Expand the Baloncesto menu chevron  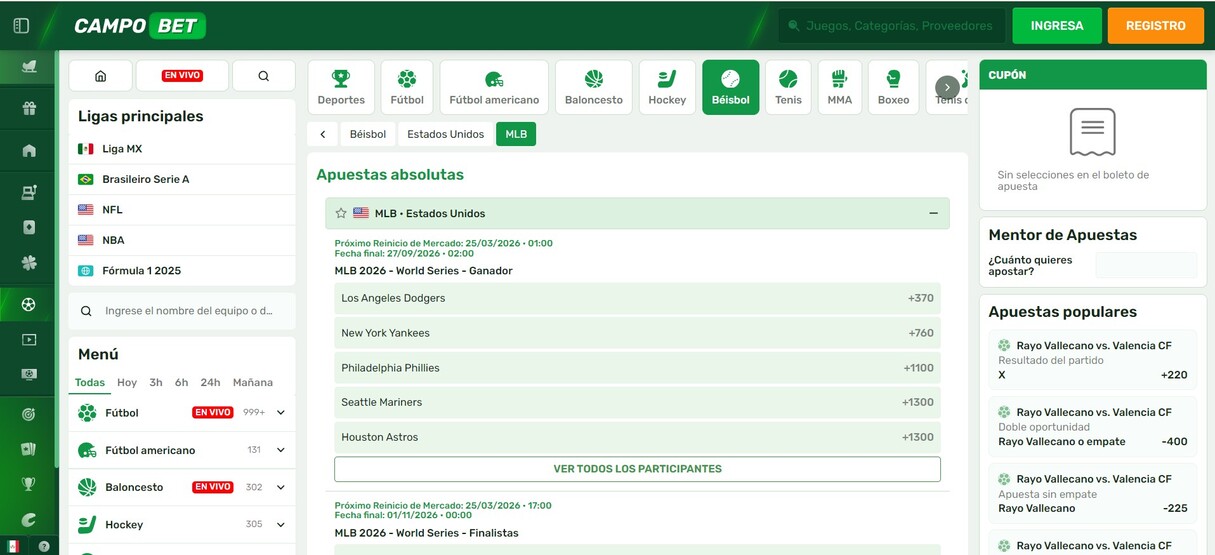click(281, 487)
